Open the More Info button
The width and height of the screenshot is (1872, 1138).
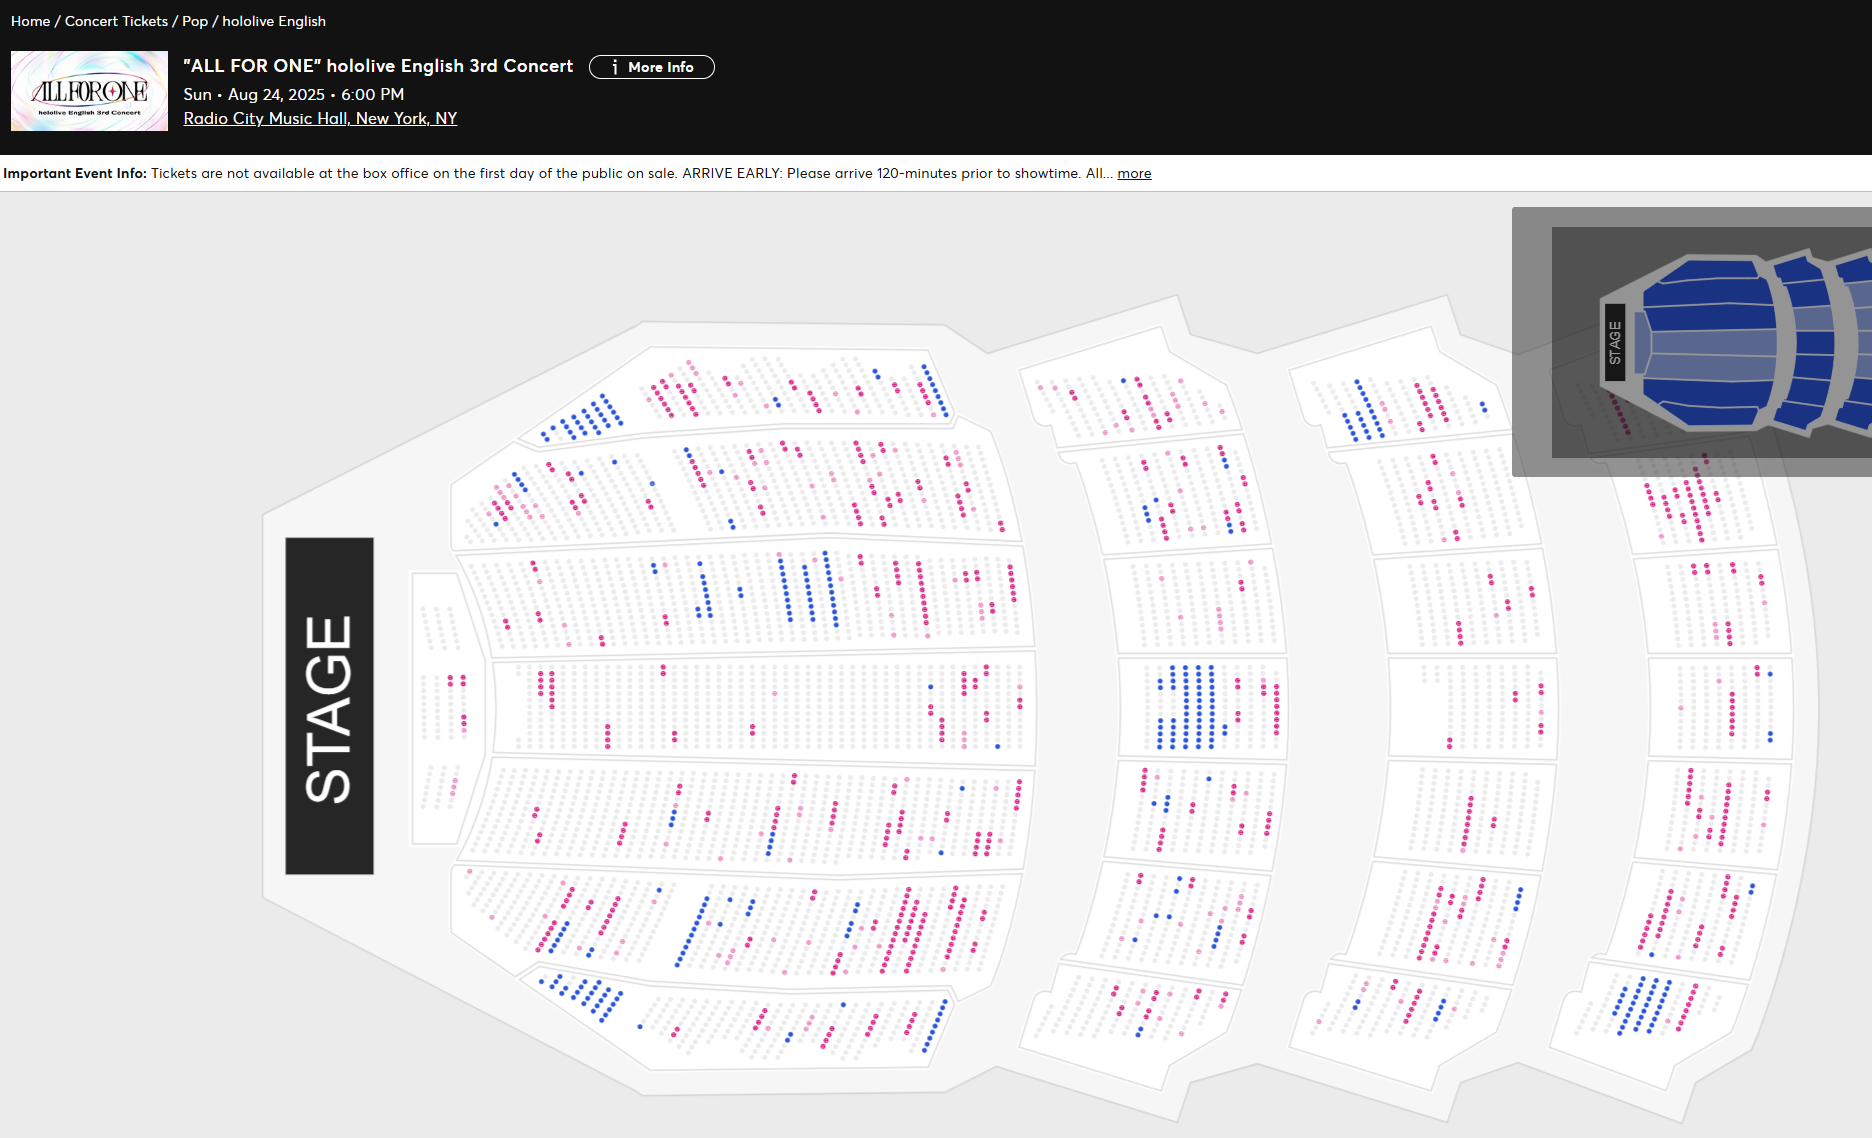pos(651,67)
